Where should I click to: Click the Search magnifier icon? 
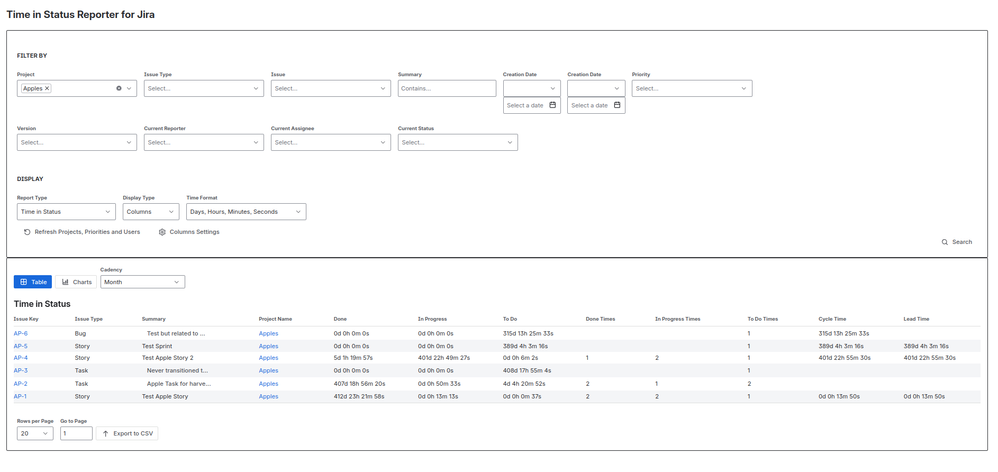click(x=945, y=242)
